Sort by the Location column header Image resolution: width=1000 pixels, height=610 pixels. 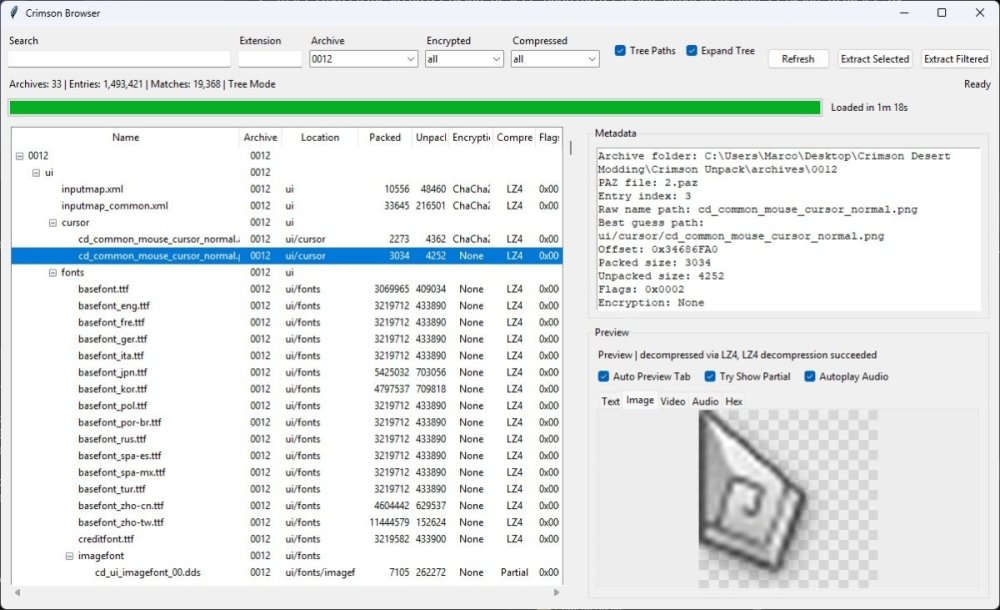tap(320, 137)
